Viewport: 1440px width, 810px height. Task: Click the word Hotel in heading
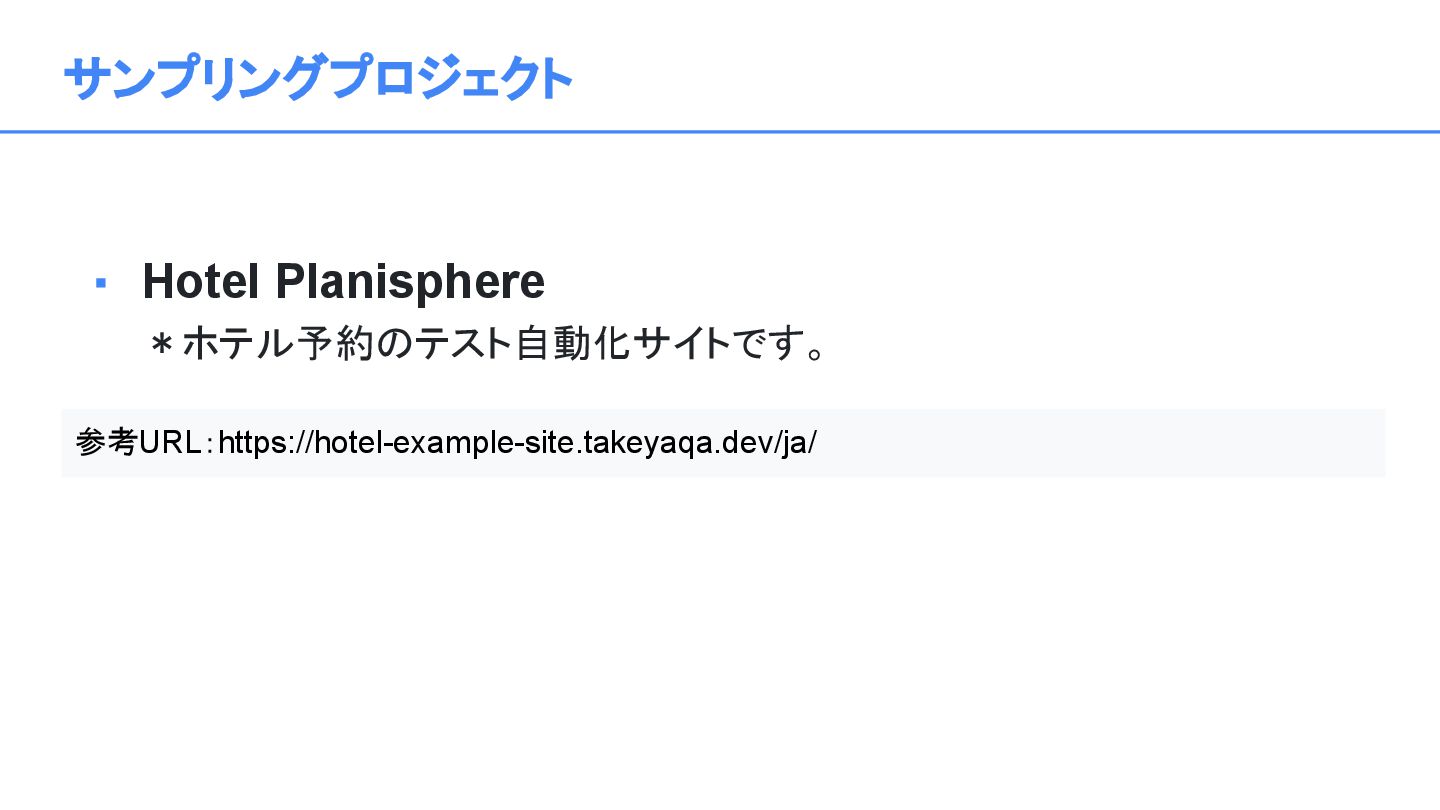pyautogui.click(x=202, y=282)
